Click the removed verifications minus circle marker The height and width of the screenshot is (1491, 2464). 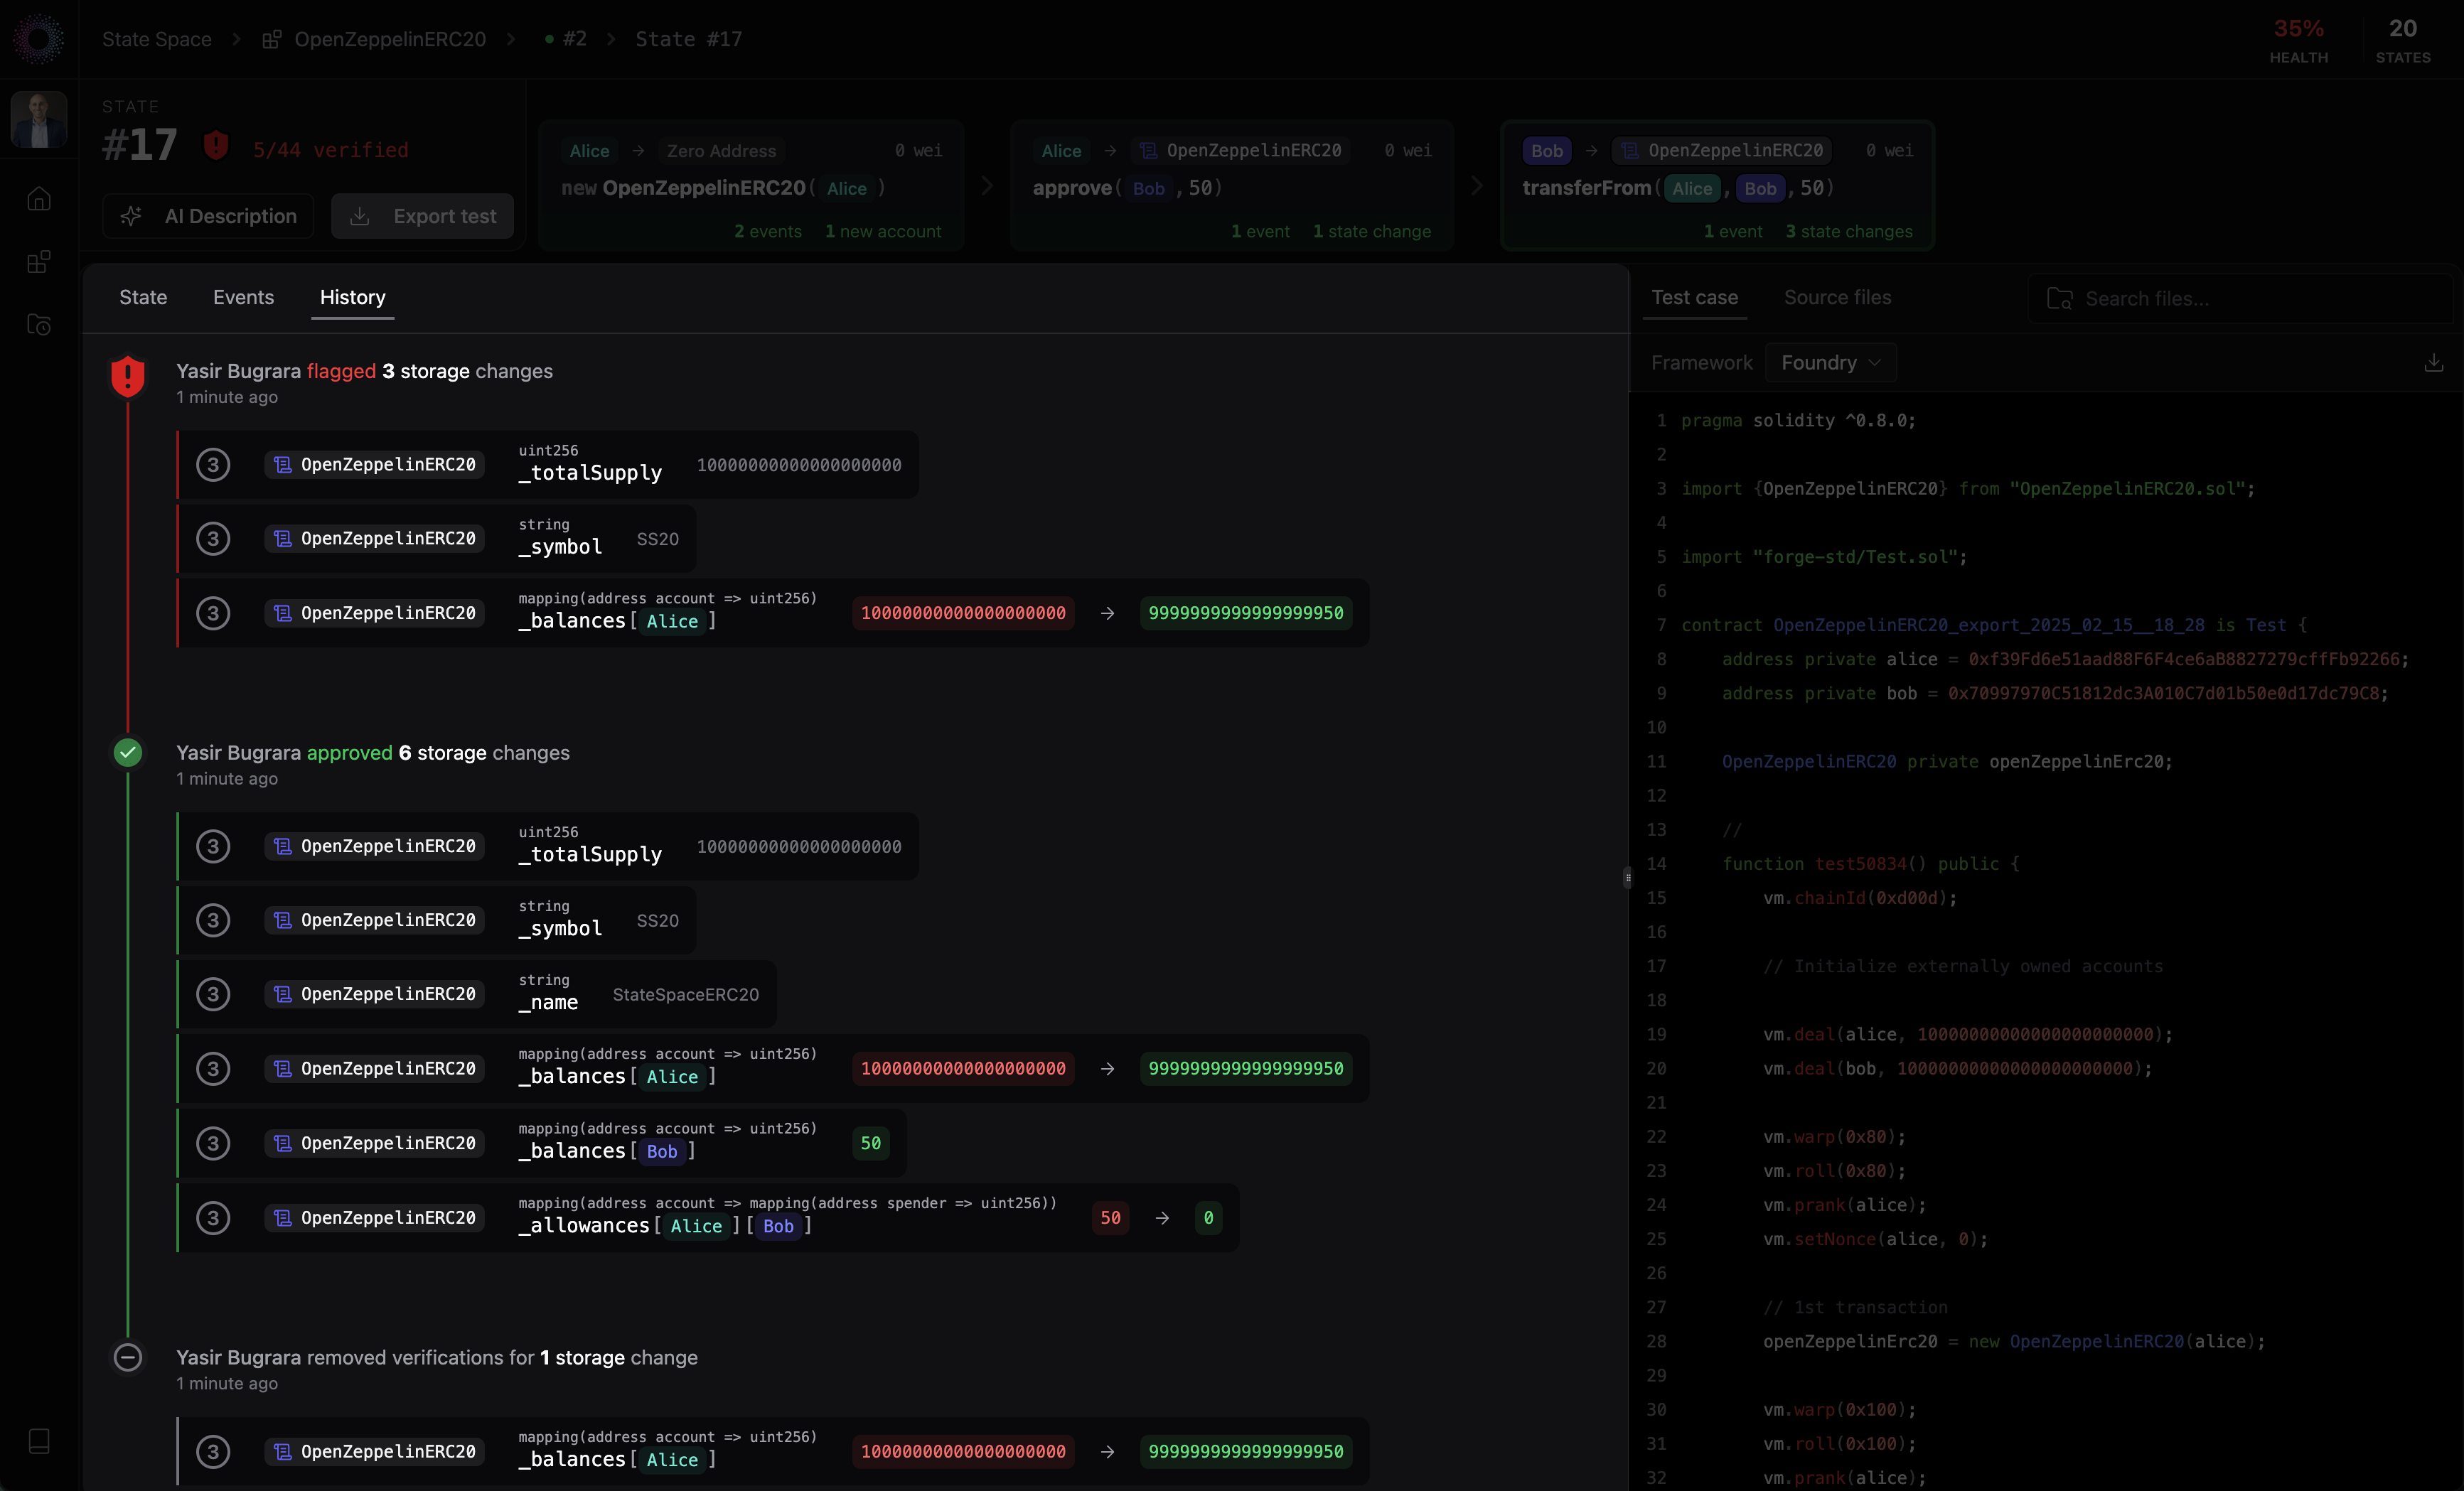click(x=128, y=1357)
